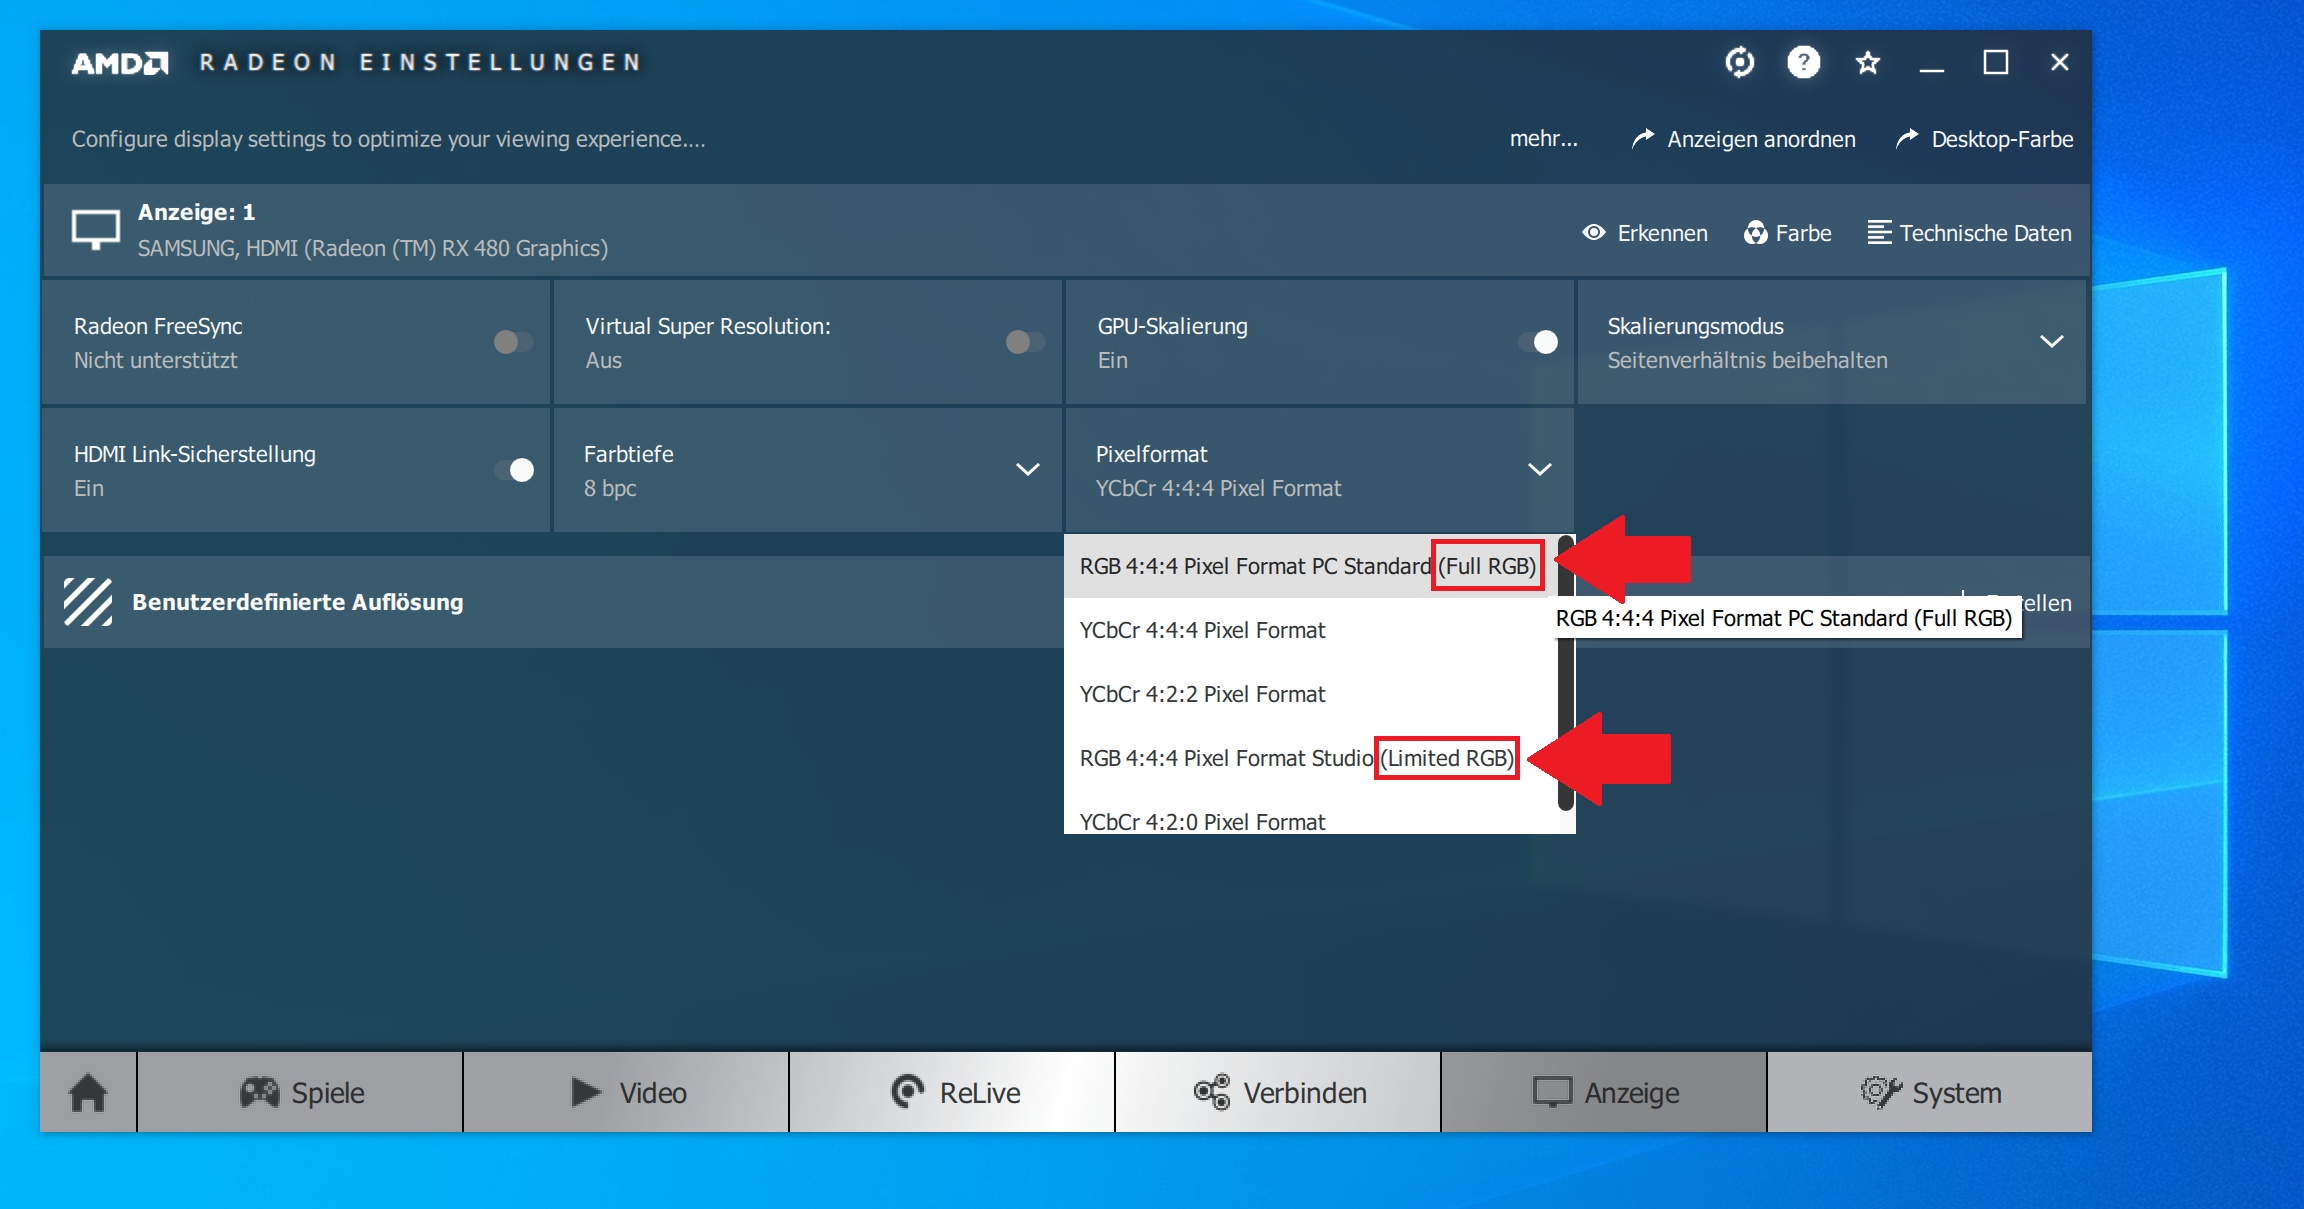The width and height of the screenshot is (2304, 1209).
Task: Turn off HDMI Link-Sicherstellung toggle
Action: tap(514, 470)
